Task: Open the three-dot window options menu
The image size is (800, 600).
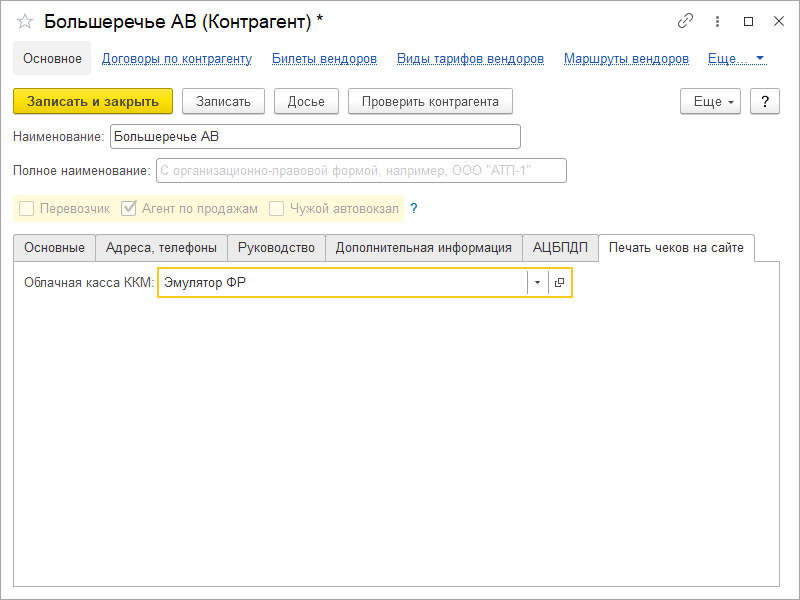Action: pyautogui.click(x=717, y=21)
